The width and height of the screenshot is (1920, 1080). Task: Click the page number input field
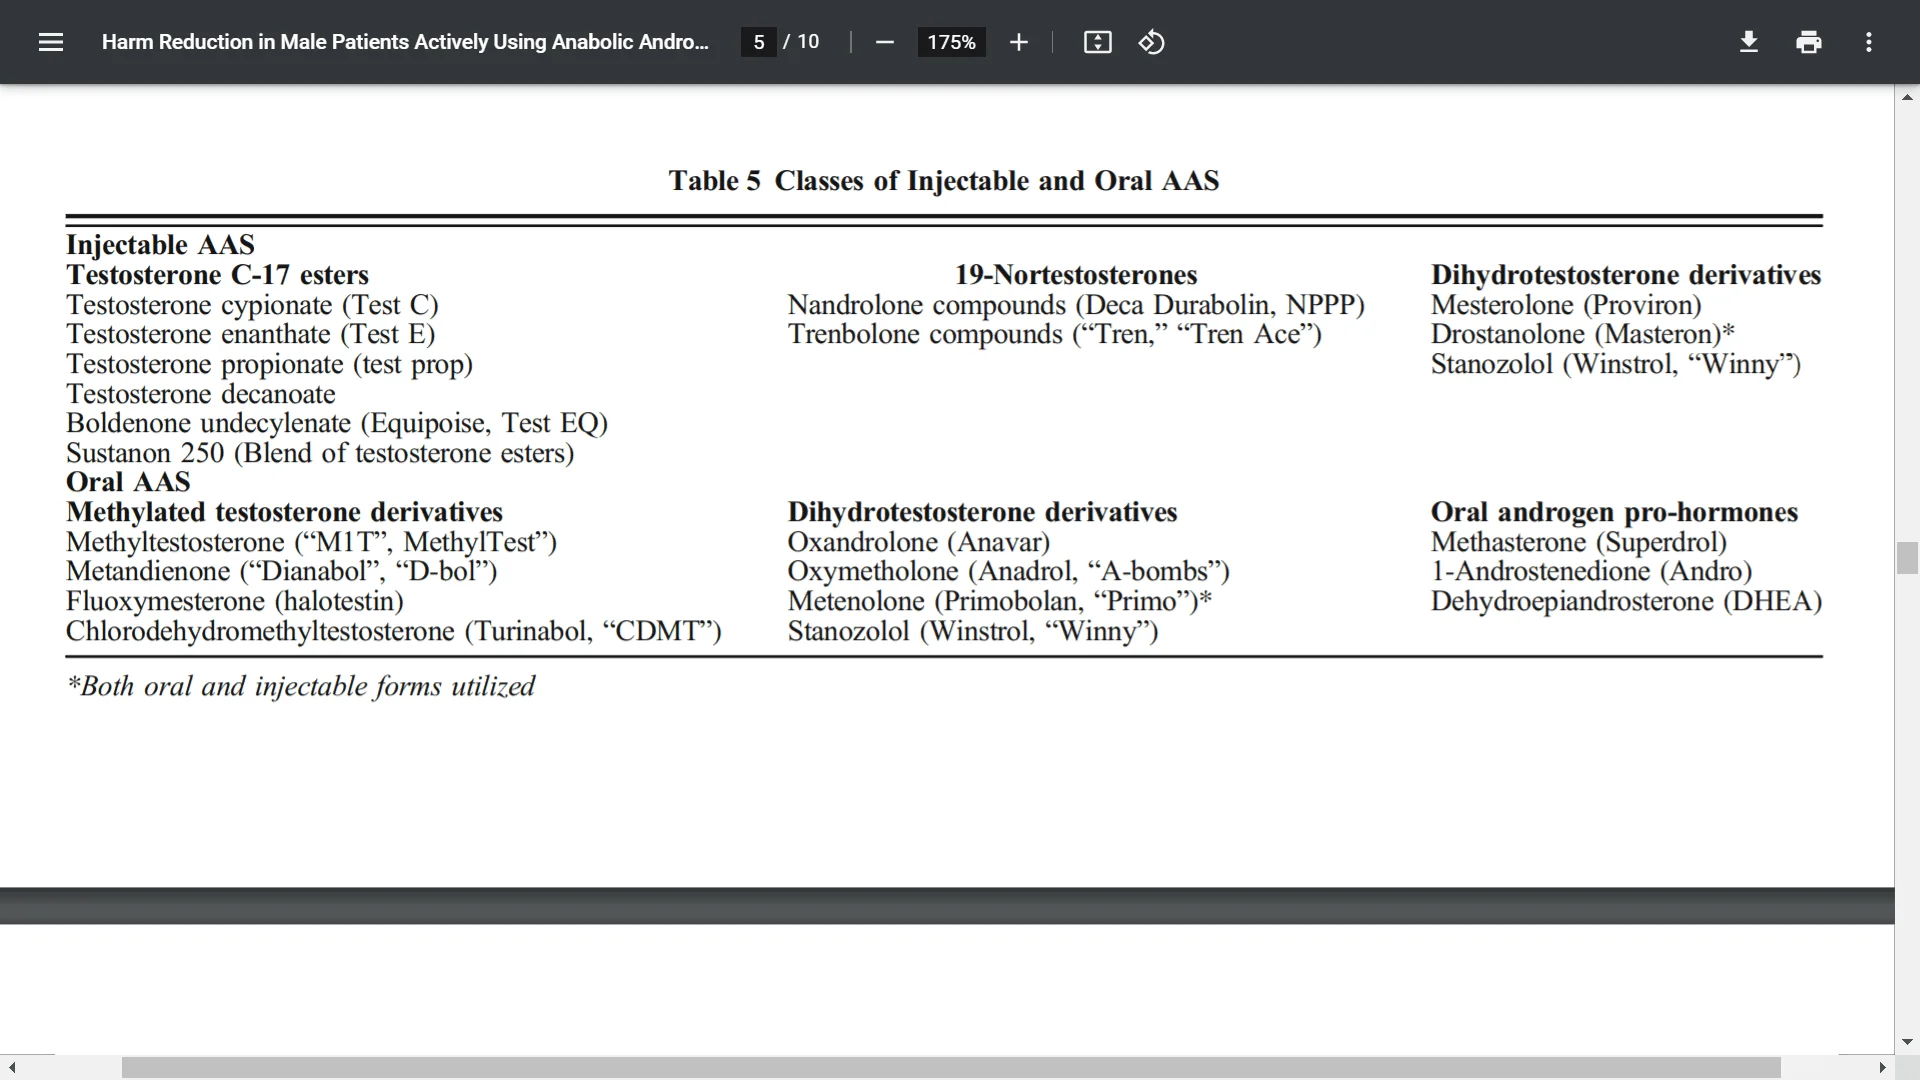point(758,42)
